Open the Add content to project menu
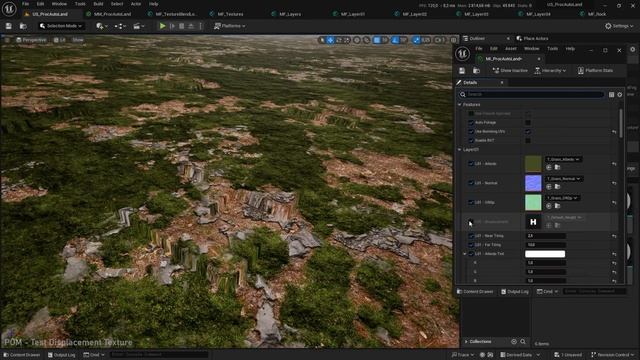 tap(101, 26)
